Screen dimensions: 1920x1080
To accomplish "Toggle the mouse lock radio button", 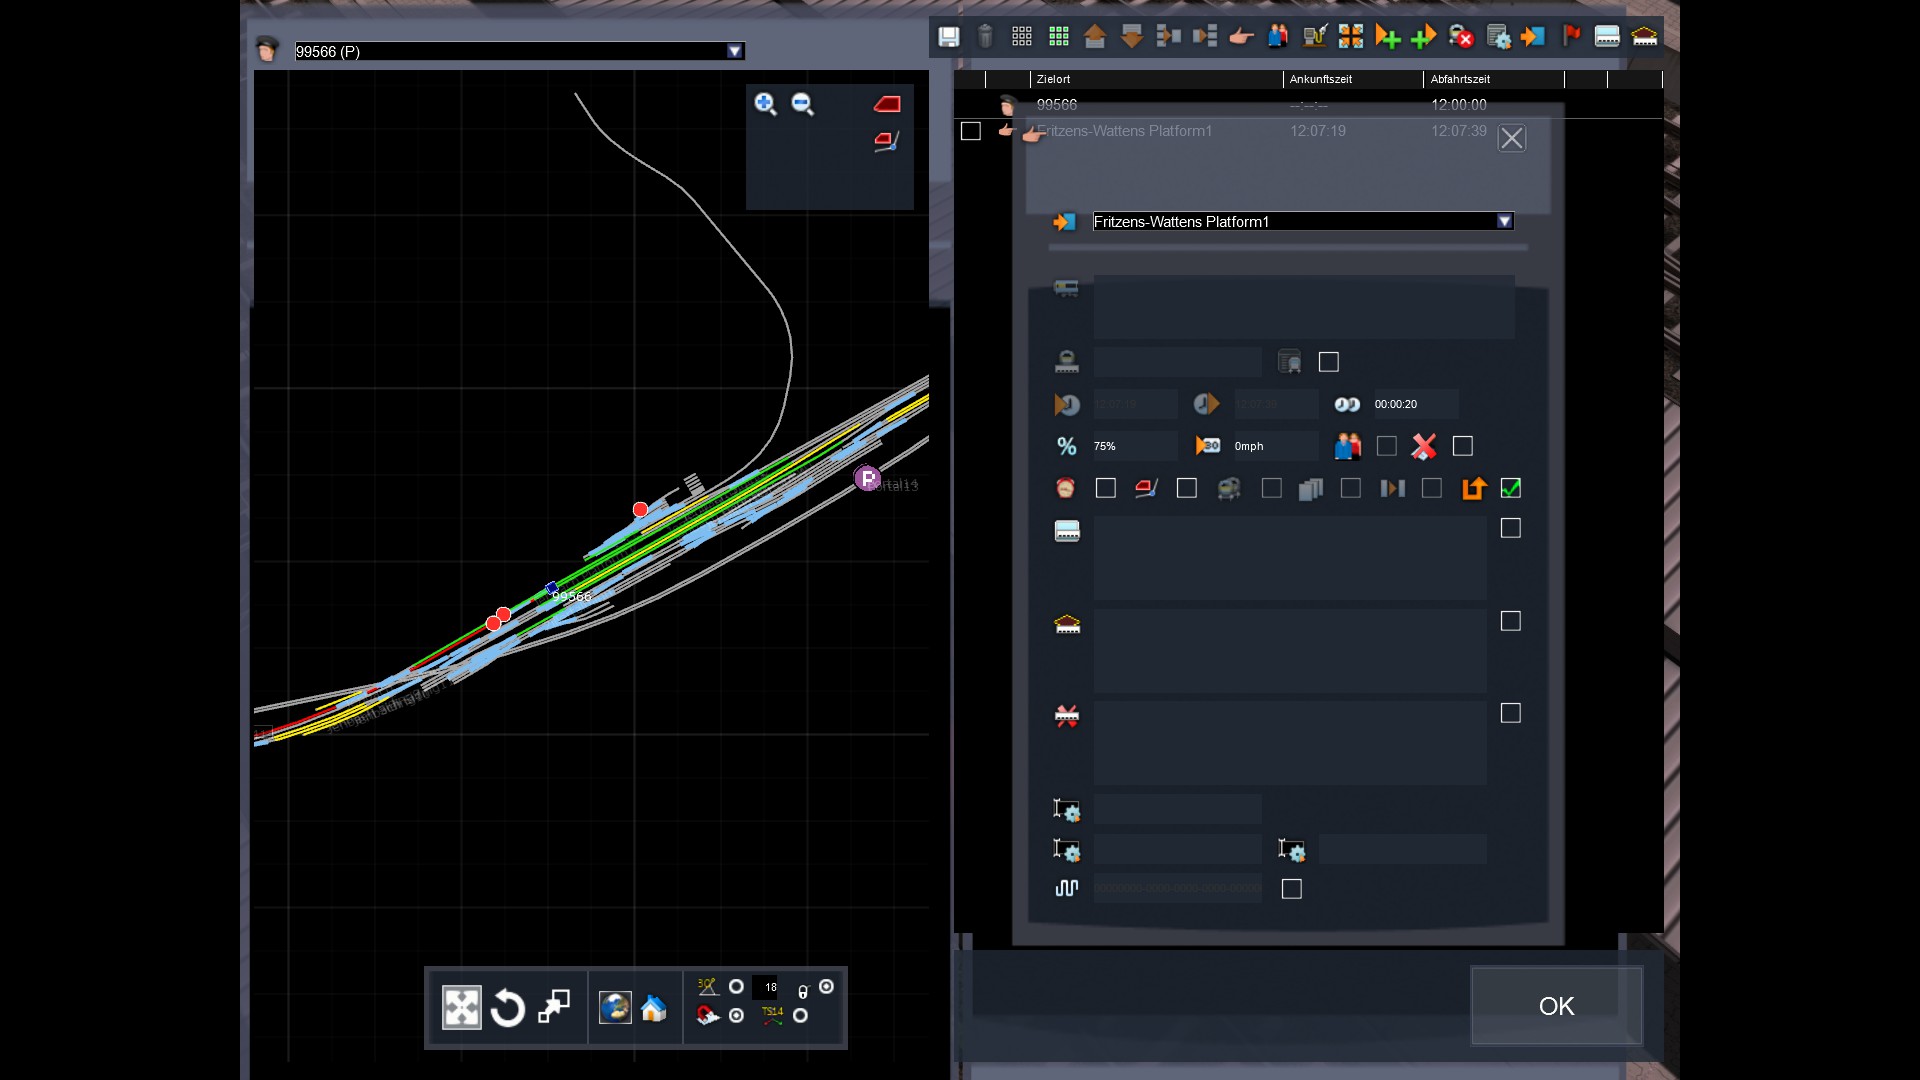I will 826,987.
